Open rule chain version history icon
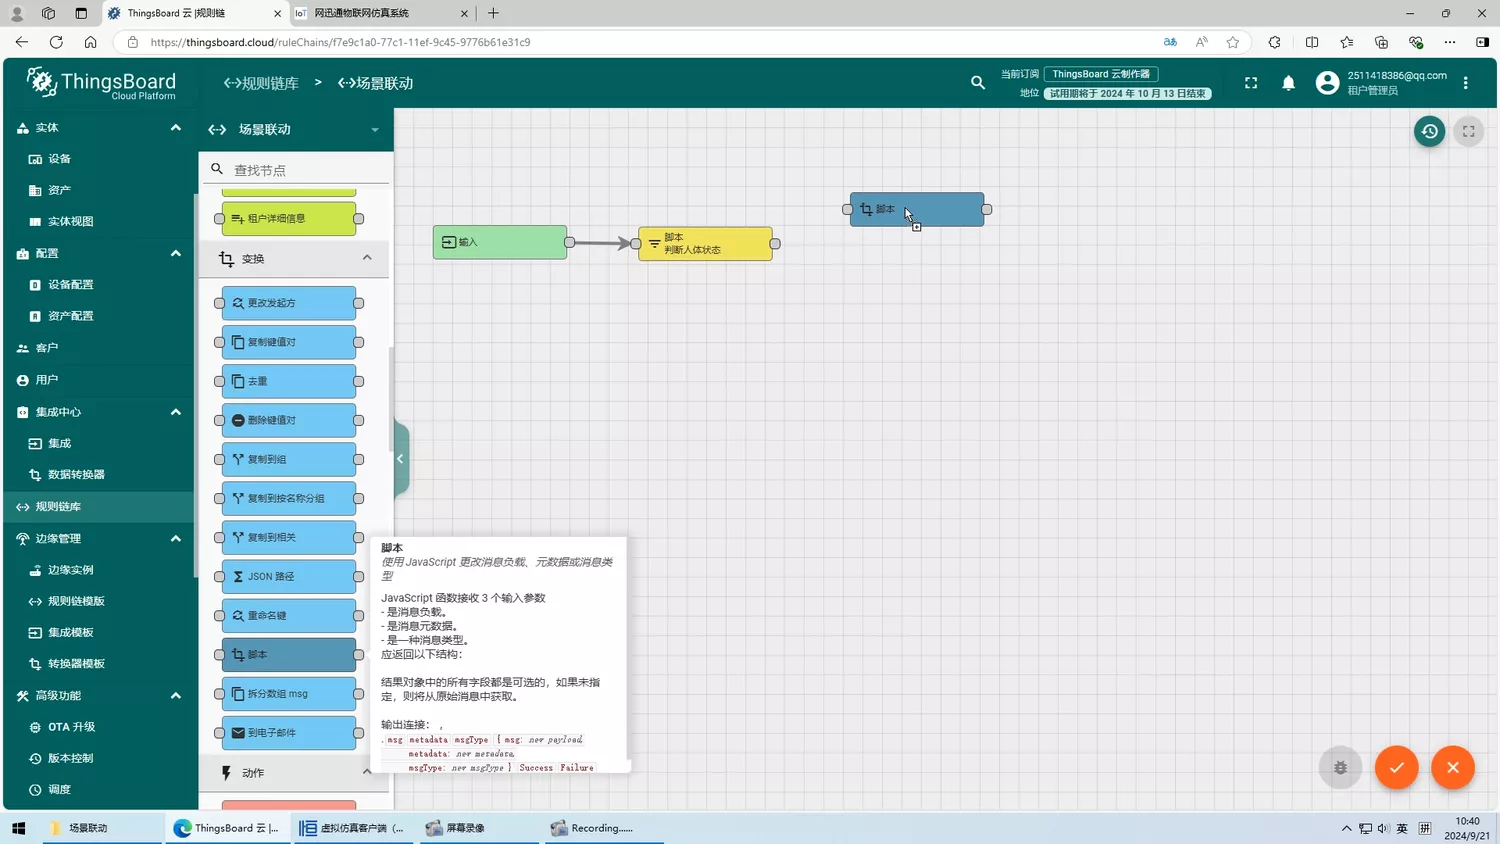The image size is (1500, 844). [x=1429, y=131]
